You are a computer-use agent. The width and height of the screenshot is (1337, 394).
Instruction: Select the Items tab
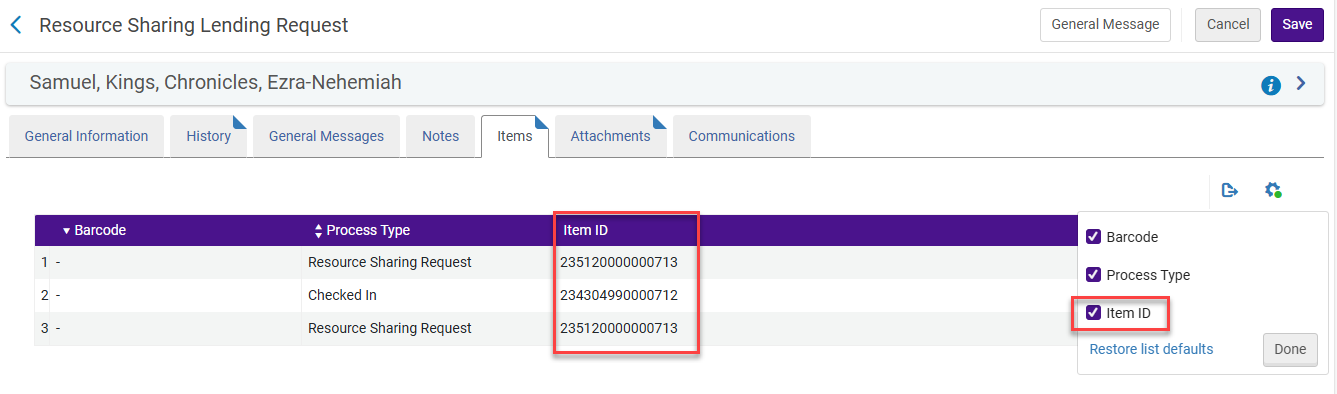515,137
